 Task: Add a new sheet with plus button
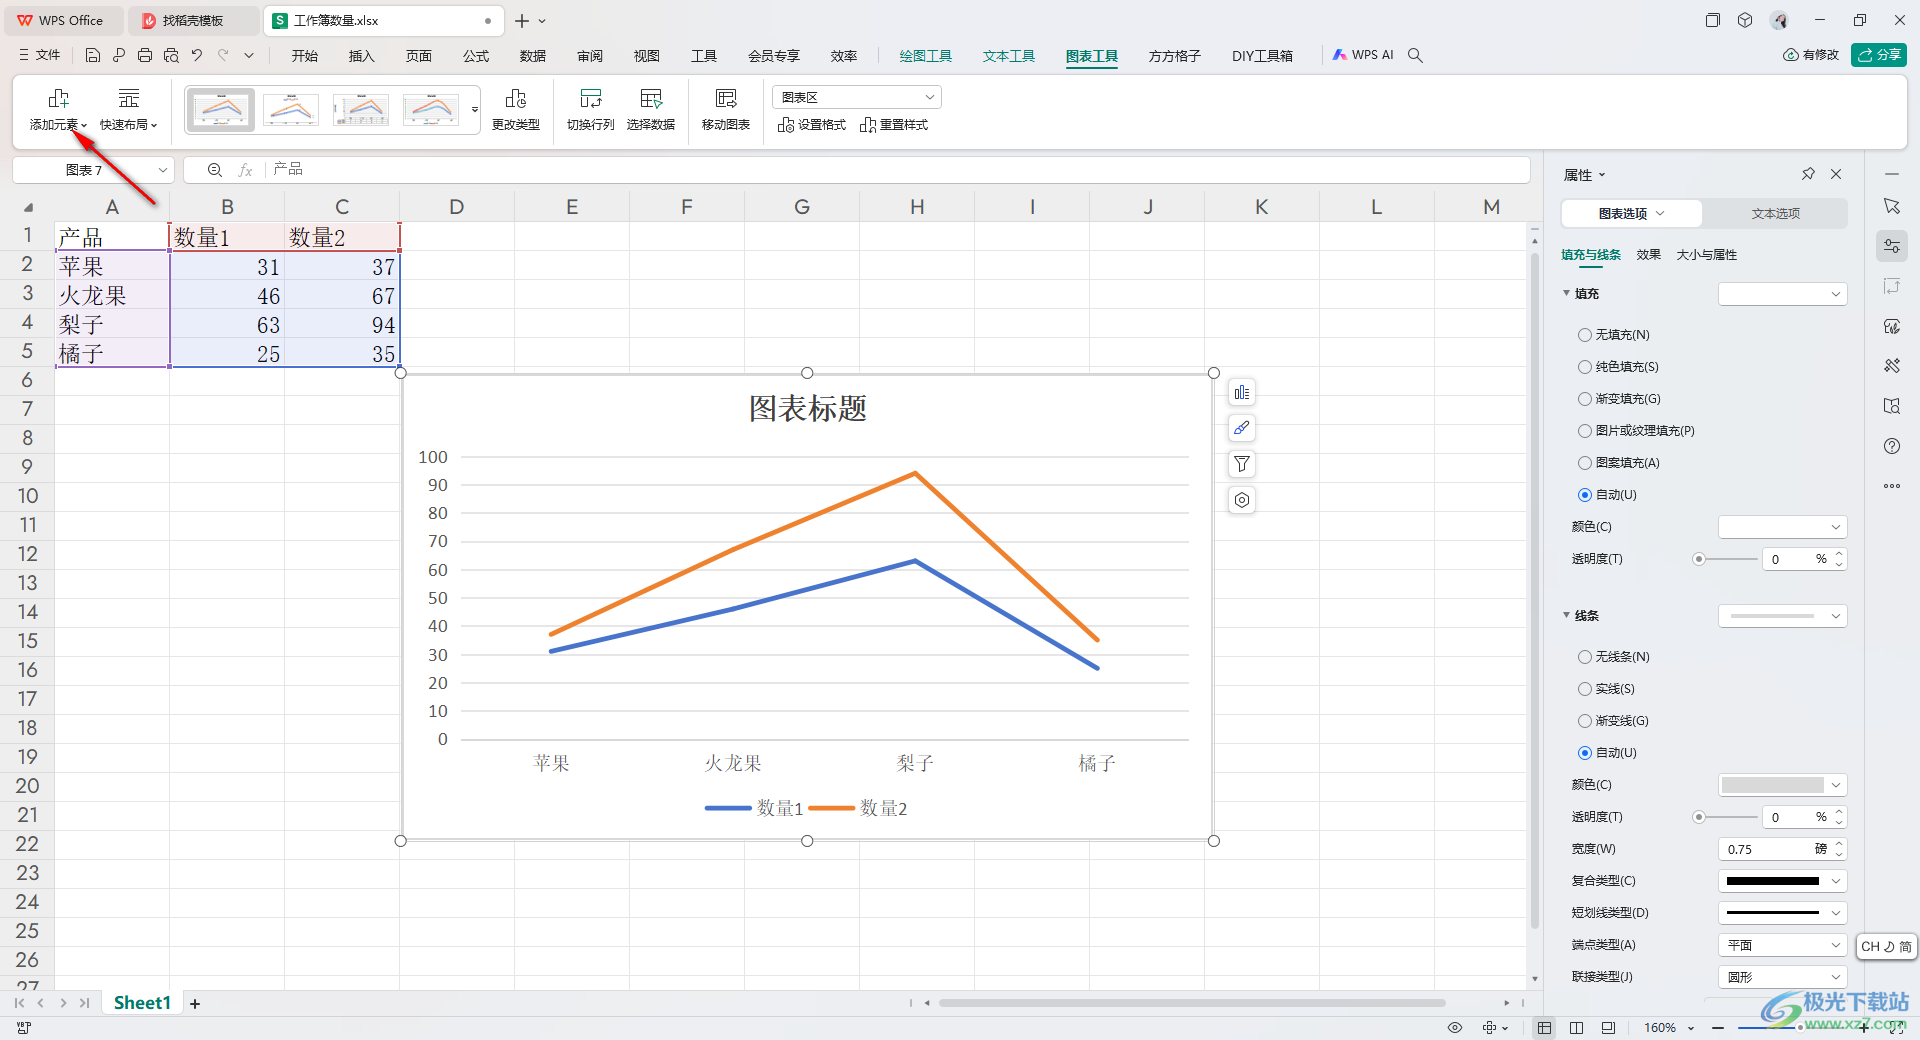click(195, 1003)
